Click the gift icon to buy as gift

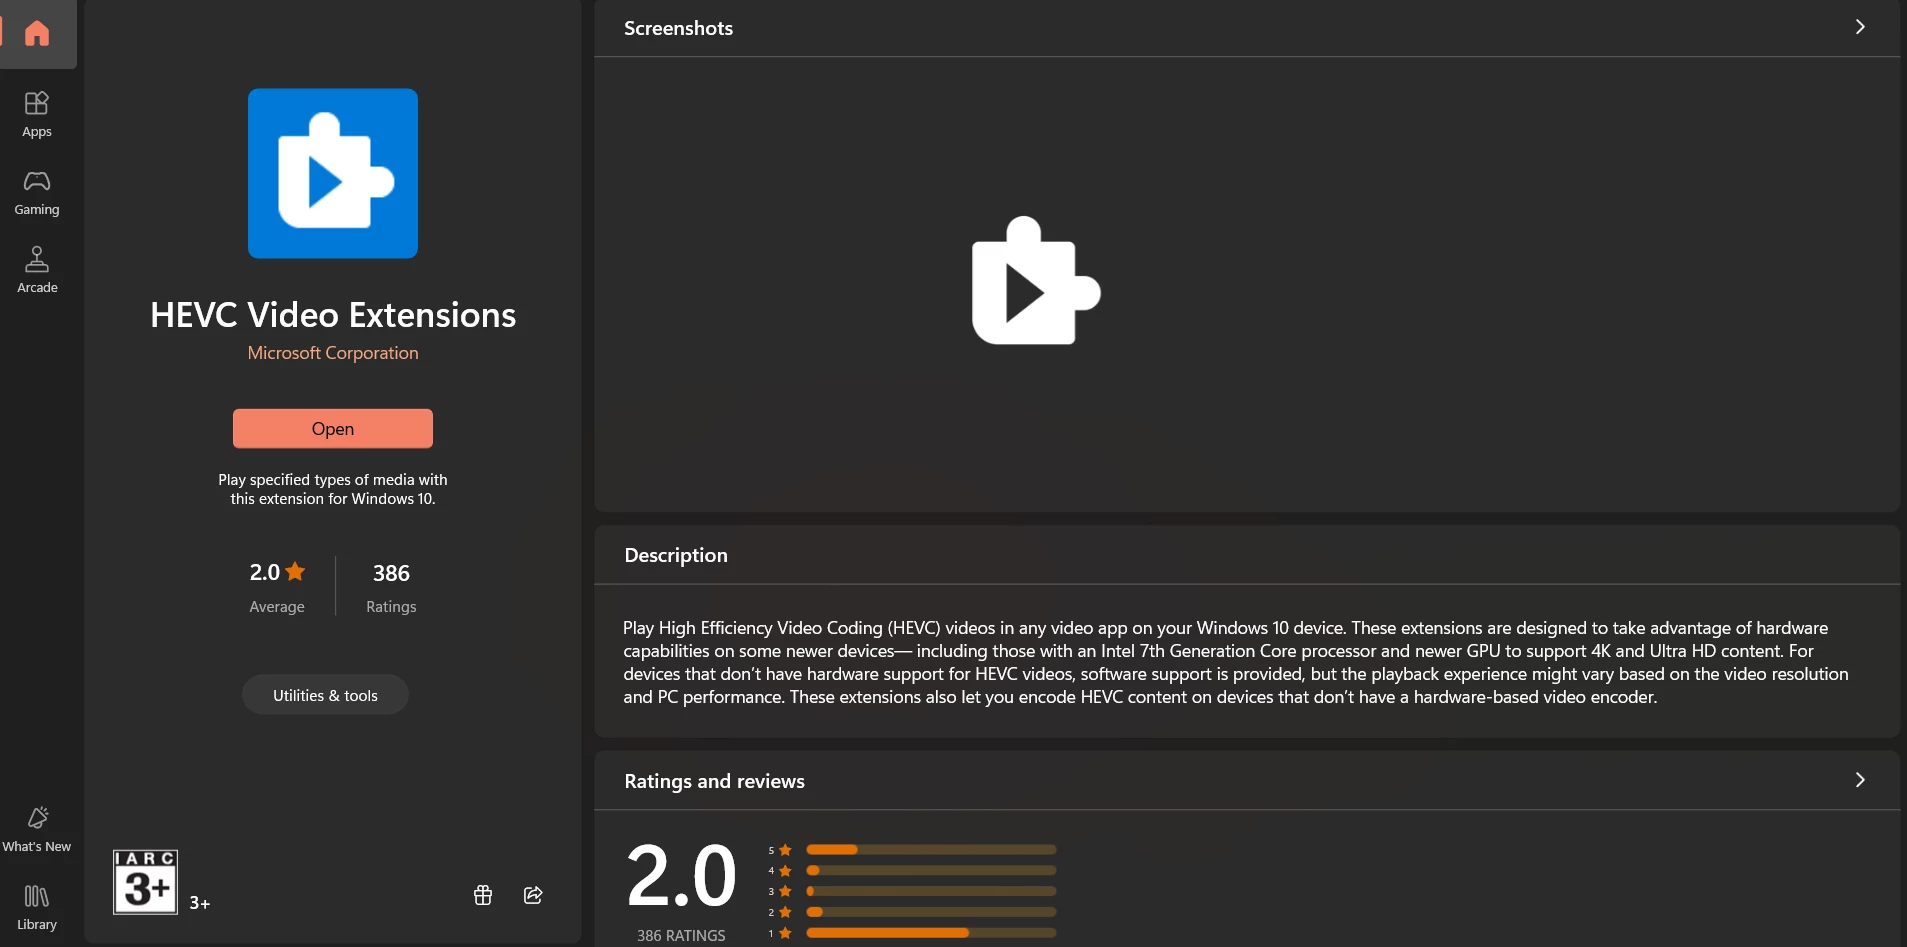point(483,895)
